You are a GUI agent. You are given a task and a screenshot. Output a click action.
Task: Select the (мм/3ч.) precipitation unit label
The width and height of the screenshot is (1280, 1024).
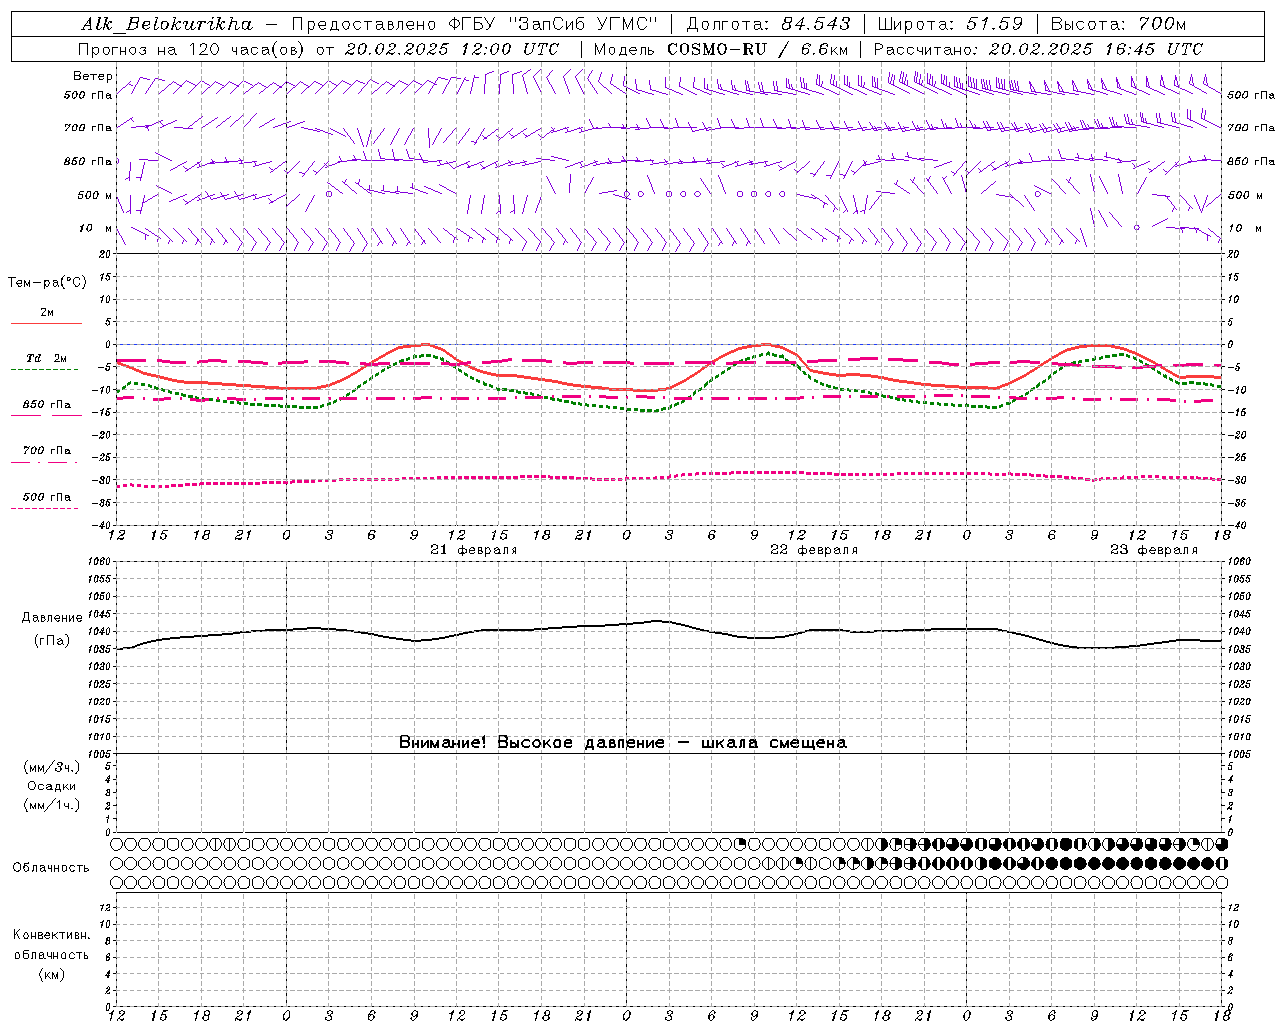(x=52, y=768)
